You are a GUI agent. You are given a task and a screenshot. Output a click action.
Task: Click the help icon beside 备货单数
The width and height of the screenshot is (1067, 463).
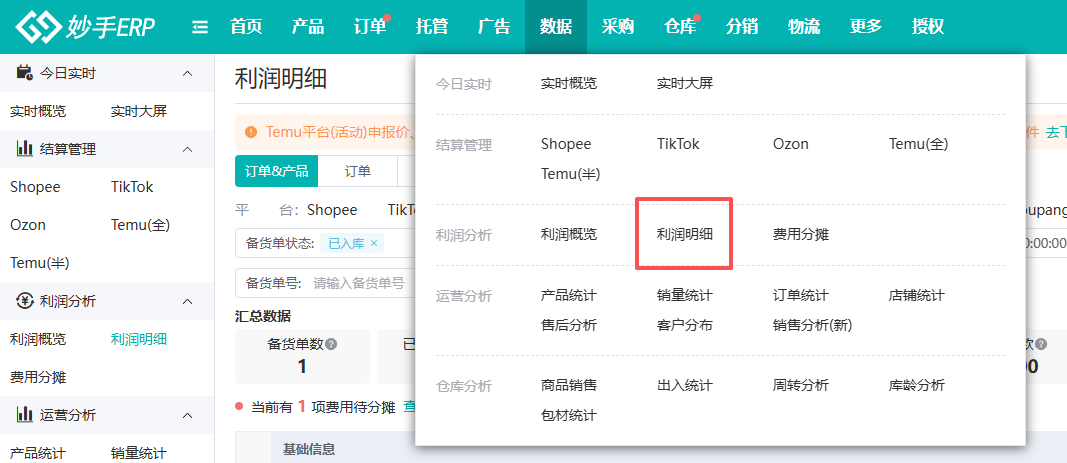[x=331, y=344]
